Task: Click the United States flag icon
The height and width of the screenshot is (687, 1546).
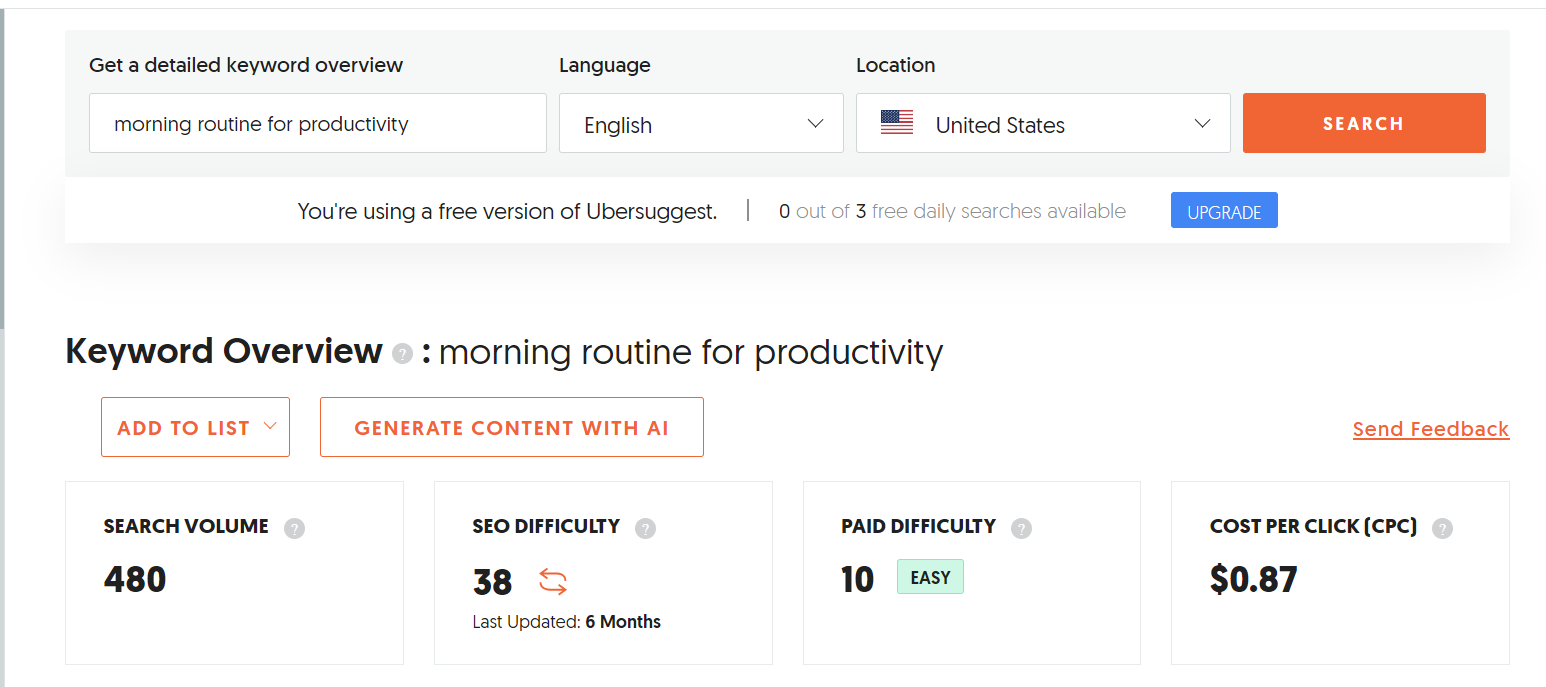Action: pos(897,123)
